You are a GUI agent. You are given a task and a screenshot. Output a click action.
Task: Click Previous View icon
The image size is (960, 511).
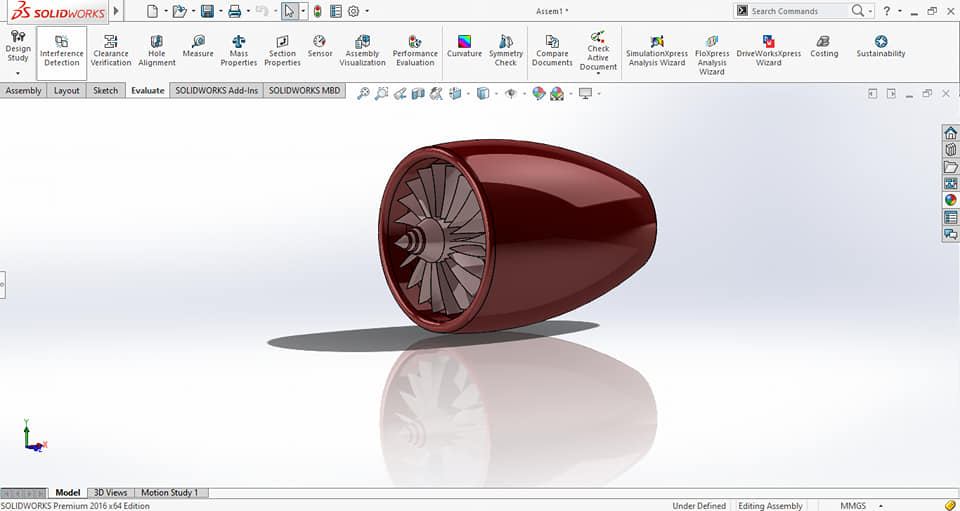point(400,94)
